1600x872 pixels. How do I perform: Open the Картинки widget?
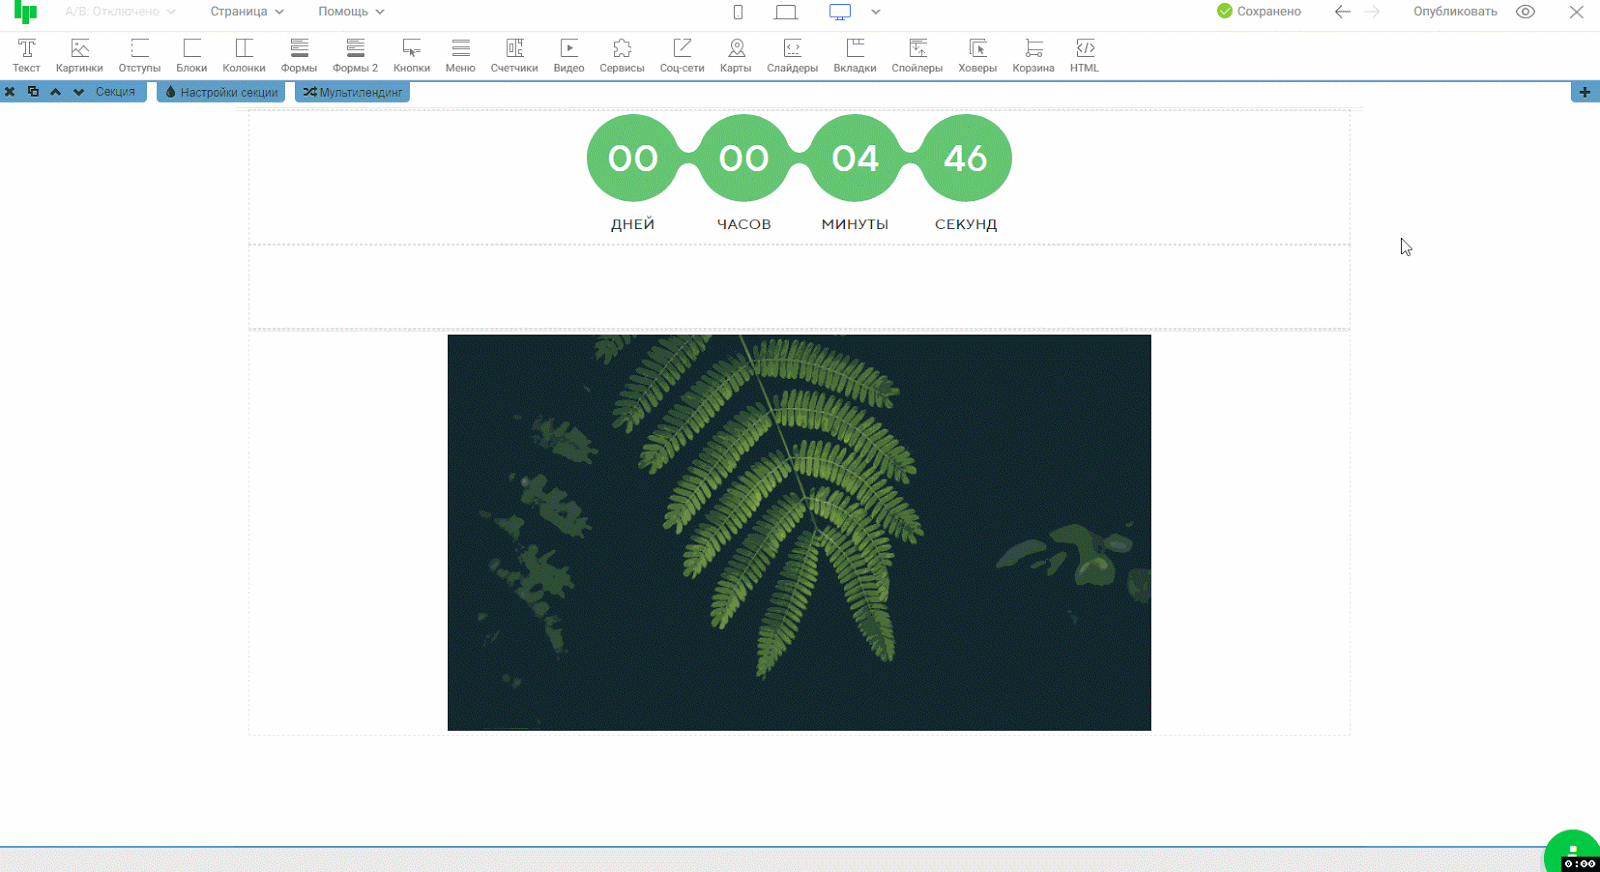coord(79,55)
